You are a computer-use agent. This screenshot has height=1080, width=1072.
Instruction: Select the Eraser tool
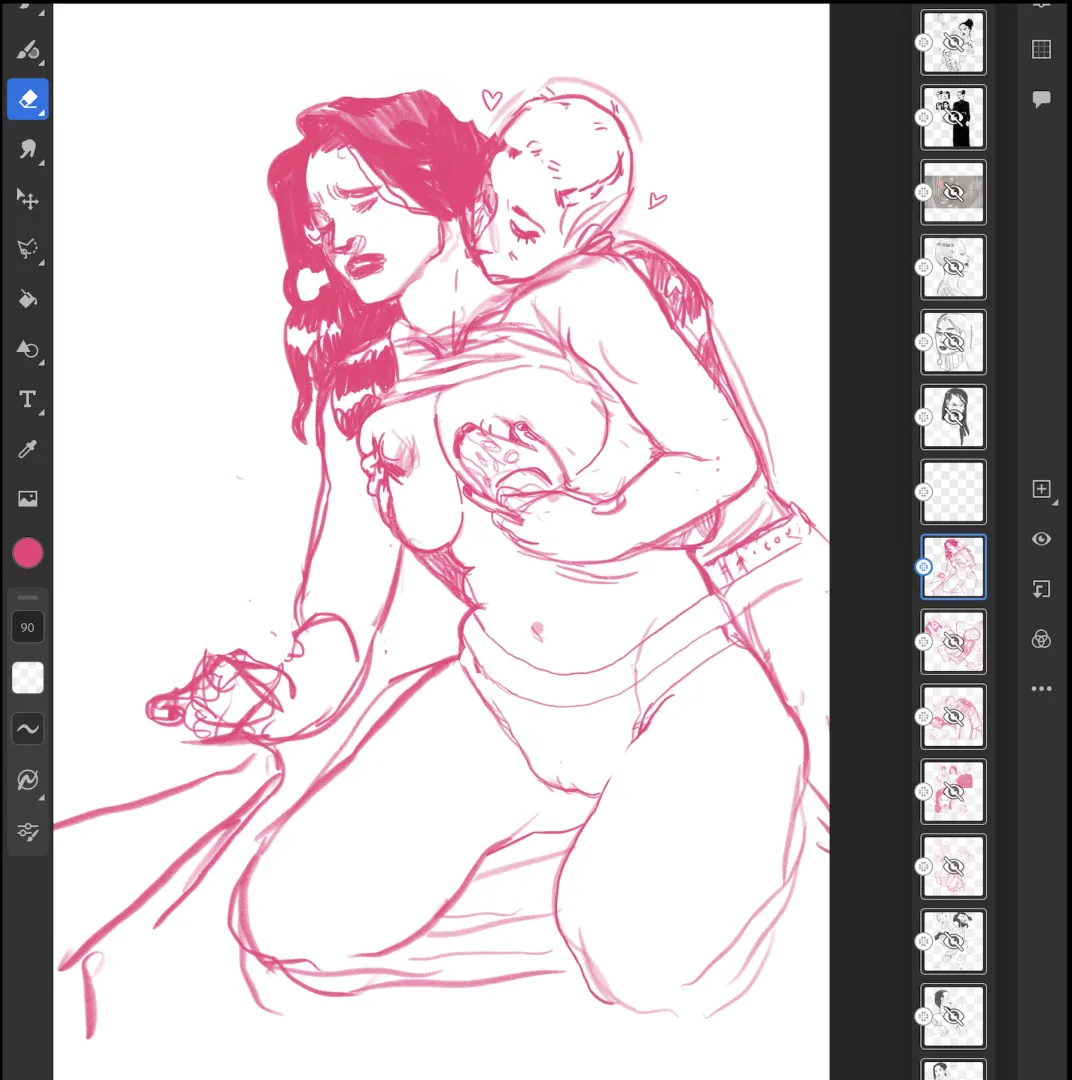coord(28,99)
